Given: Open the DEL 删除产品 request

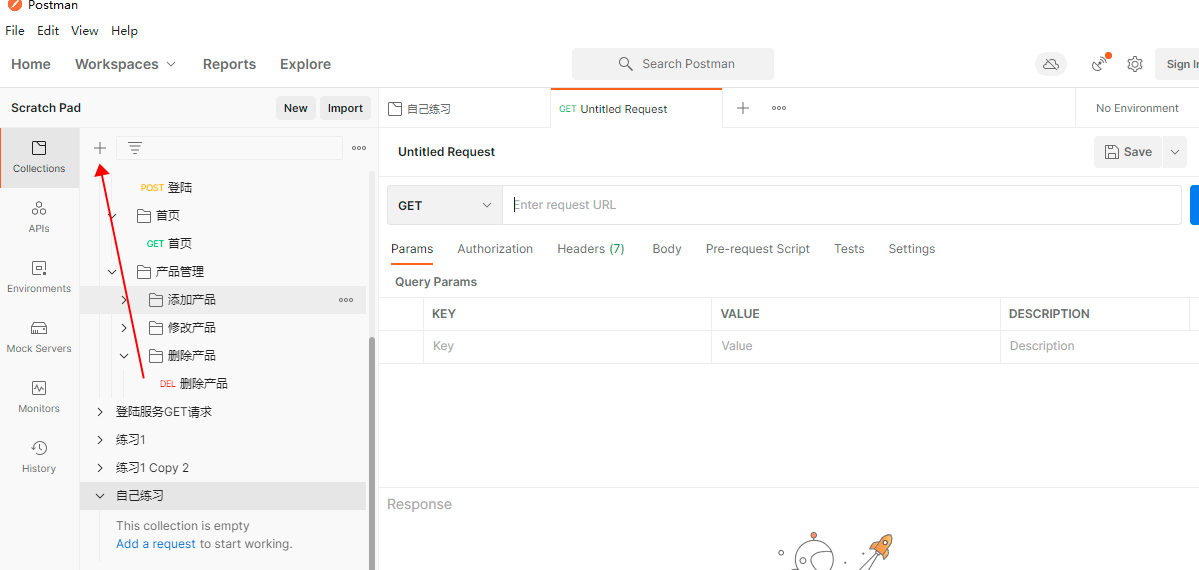Looking at the screenshot, I should 193,384.
